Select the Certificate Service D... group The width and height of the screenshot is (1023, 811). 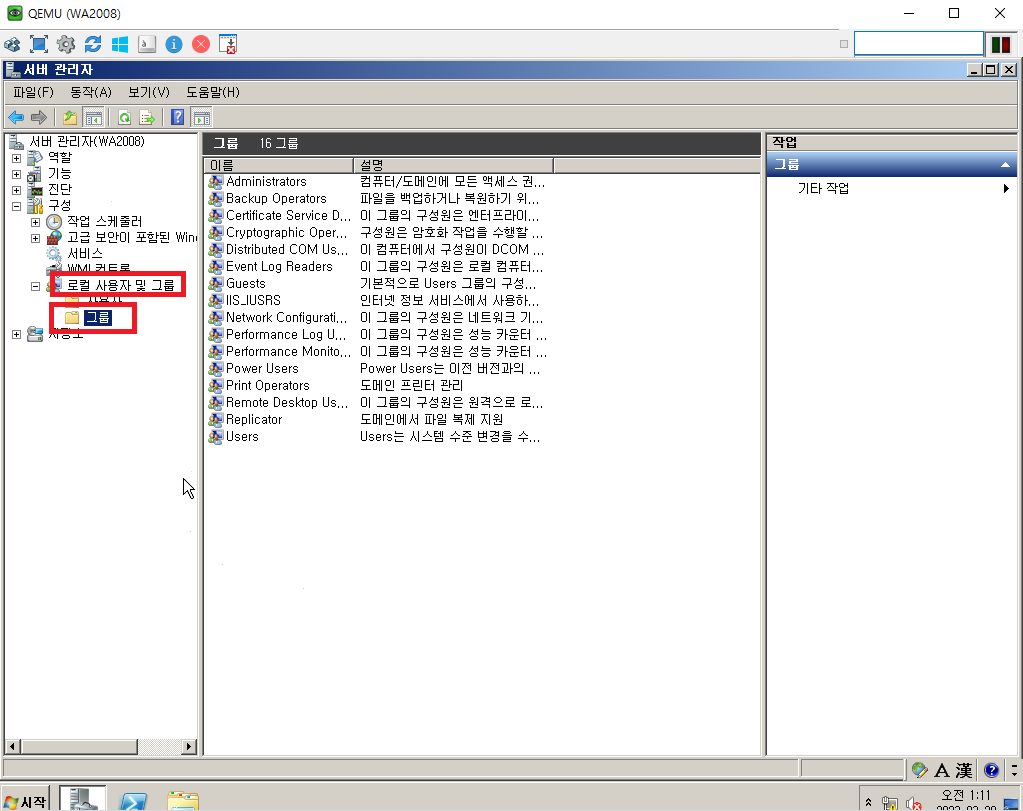(288, 215)
